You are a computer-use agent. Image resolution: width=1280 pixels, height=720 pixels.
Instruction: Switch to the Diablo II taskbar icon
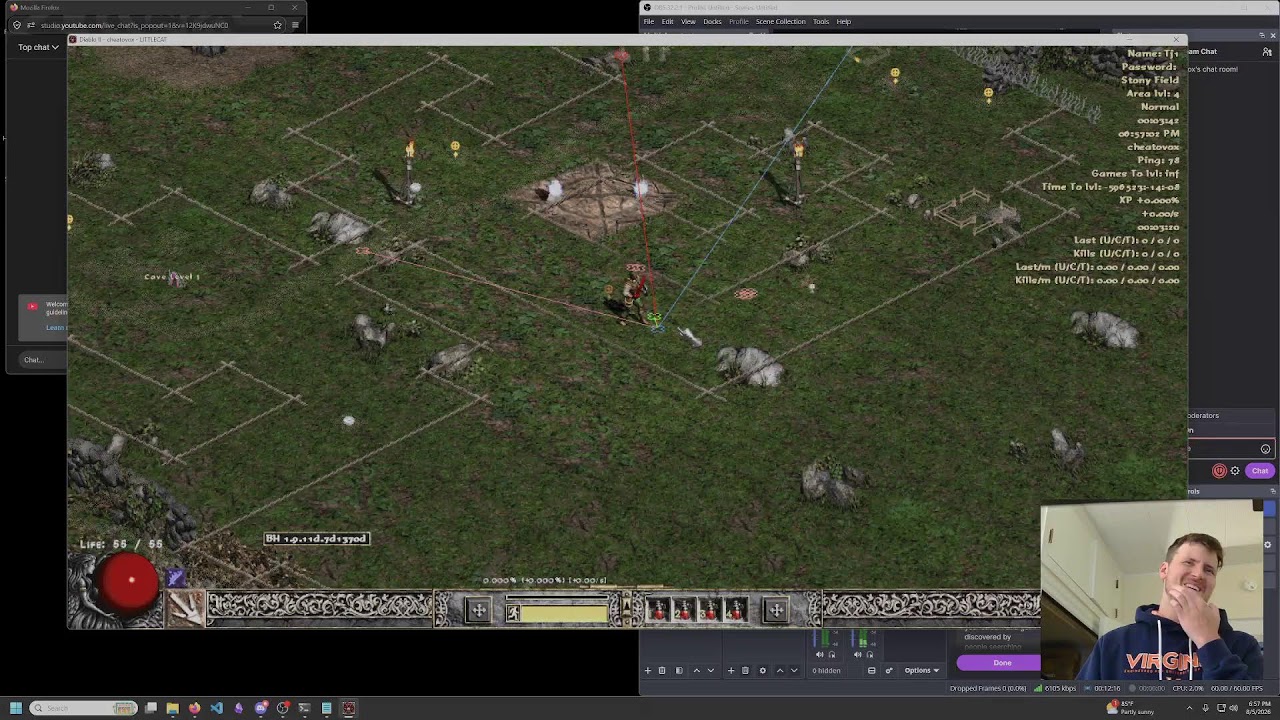click(349, 708)
